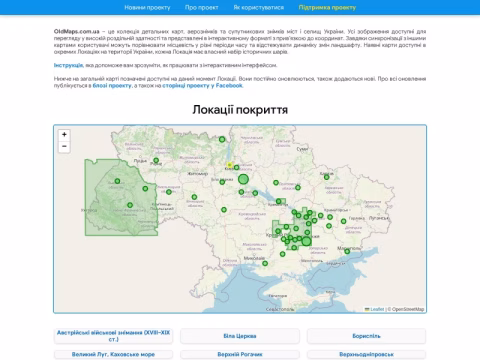Follow the сторінці проекту у Facebook link
Viewport: 480px width, 360px height.
(202, 85)
